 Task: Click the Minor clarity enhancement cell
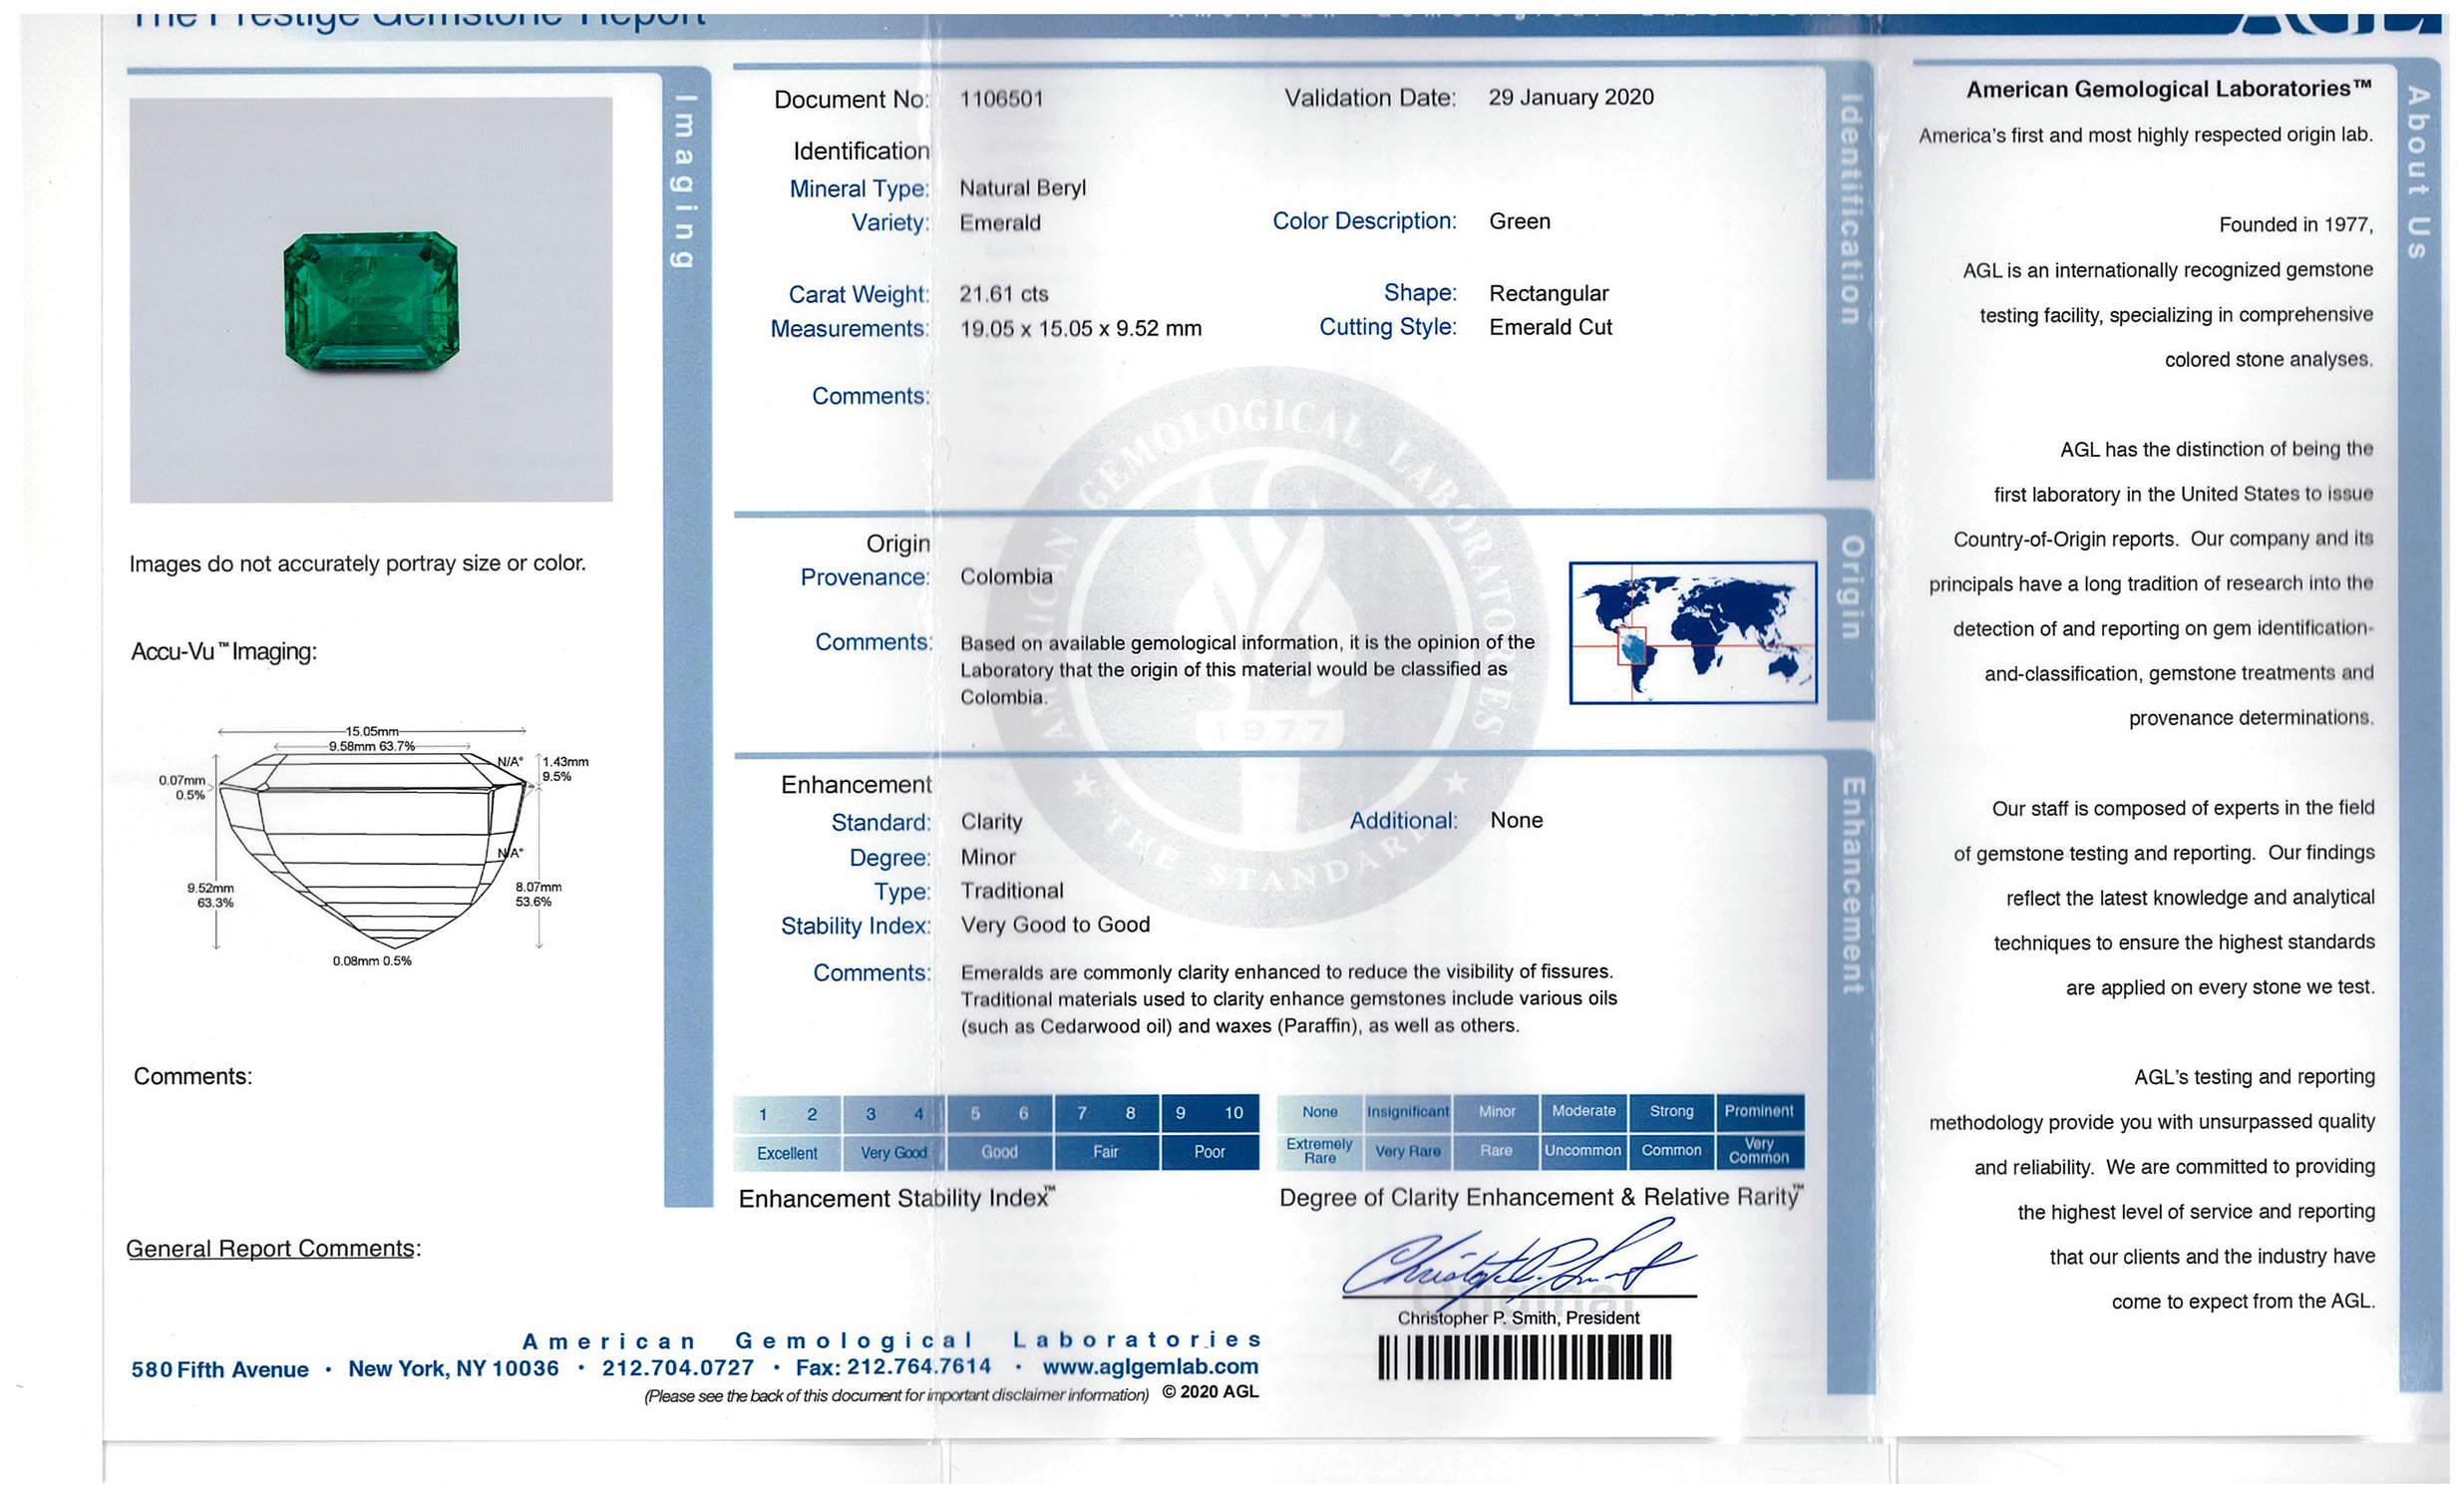point(1496,1111)
